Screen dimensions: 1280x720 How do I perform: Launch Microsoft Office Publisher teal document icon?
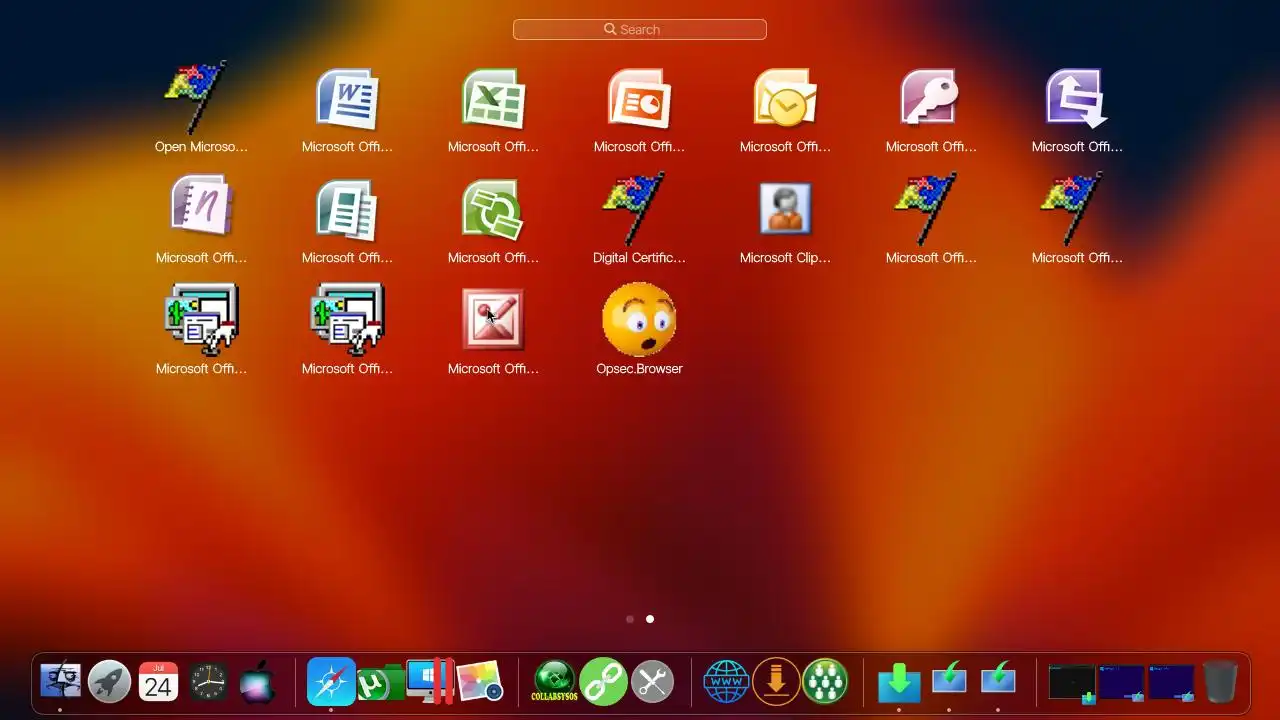point(347,209)
